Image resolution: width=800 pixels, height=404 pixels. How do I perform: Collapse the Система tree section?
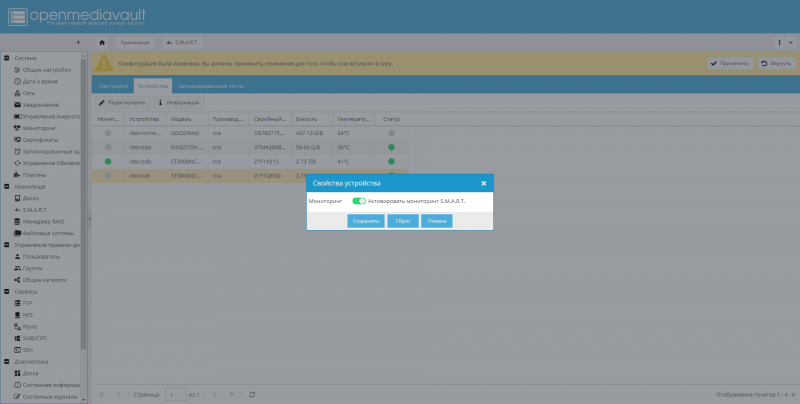coord(7,58)
